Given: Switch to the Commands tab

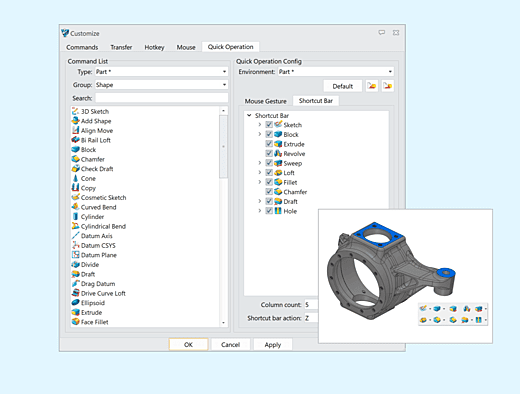Looking at the screenshot, I should point(82,47).
